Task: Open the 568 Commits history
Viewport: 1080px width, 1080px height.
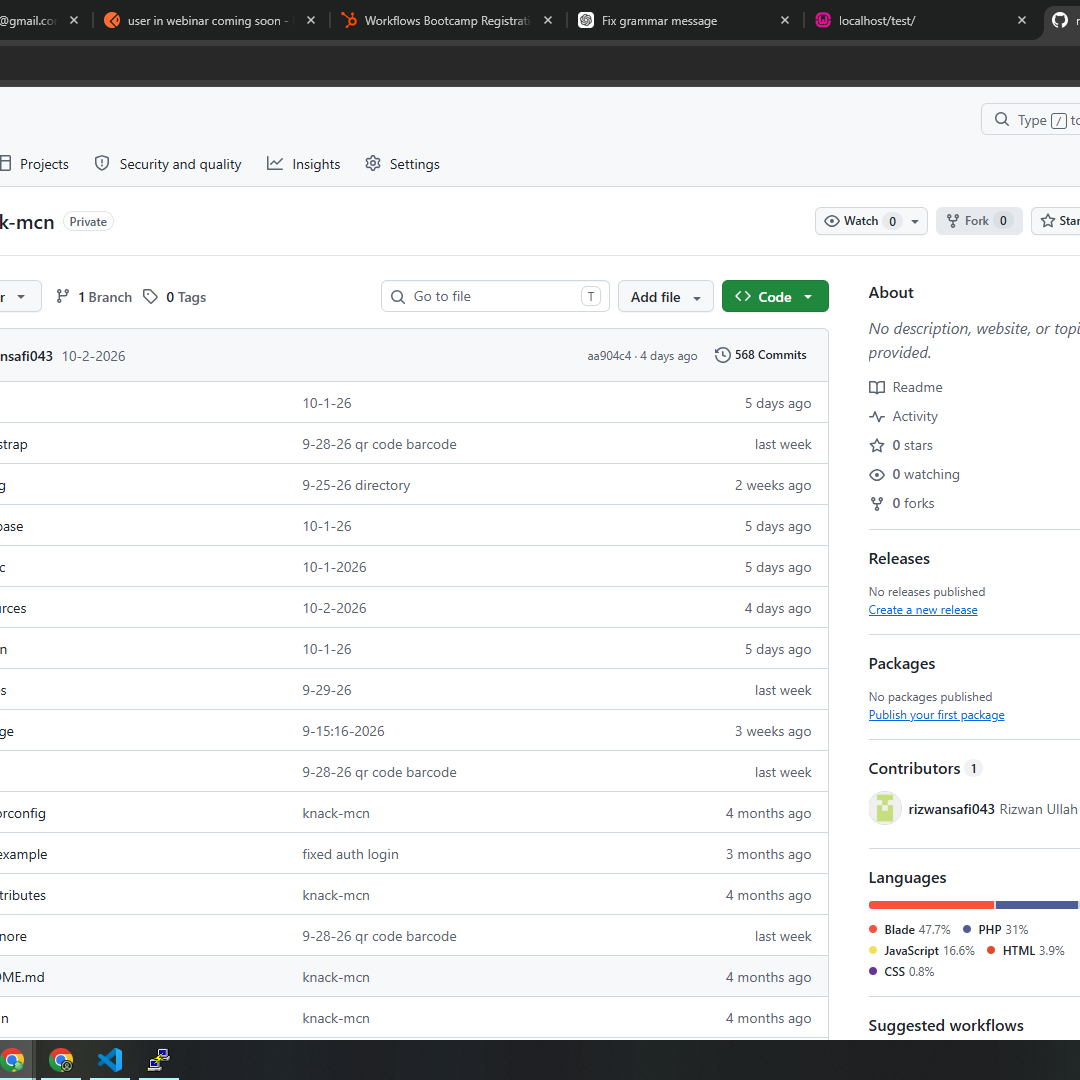Action: pyautogui.click(x=761, y=355)
